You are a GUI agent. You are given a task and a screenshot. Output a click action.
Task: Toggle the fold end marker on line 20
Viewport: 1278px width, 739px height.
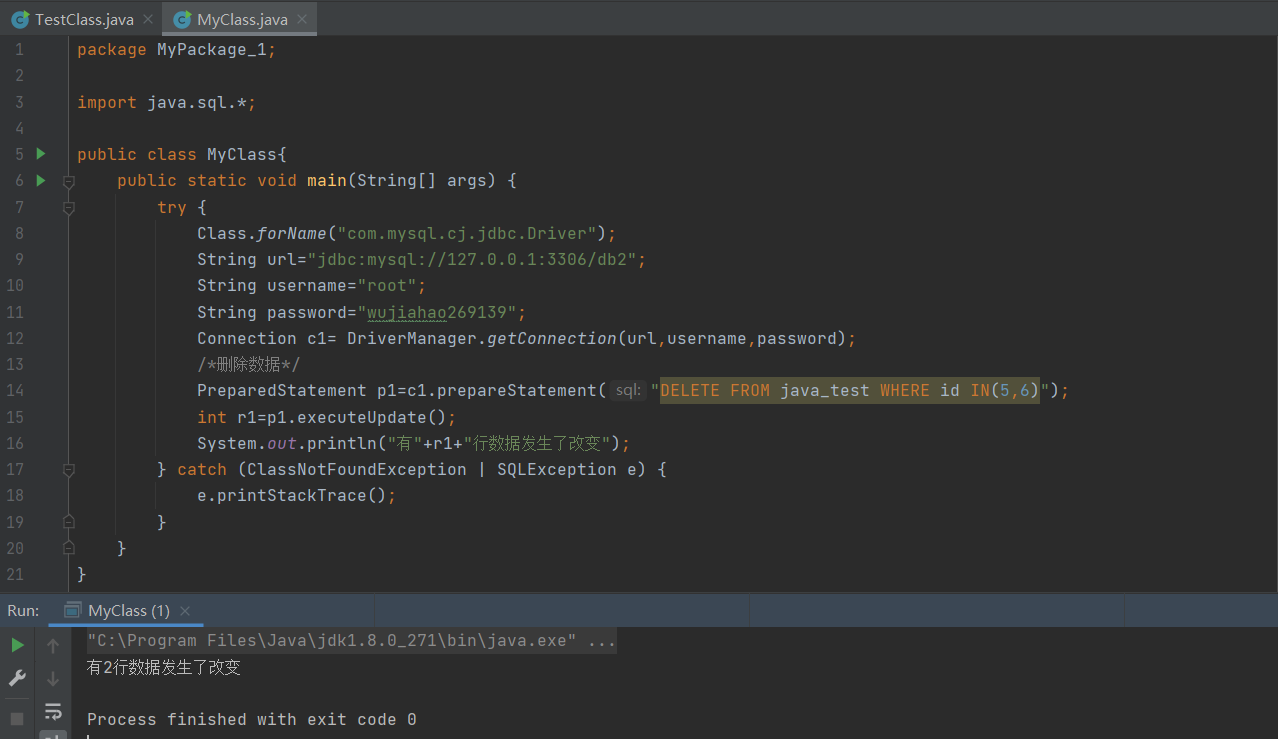click(x=68, y=548)
